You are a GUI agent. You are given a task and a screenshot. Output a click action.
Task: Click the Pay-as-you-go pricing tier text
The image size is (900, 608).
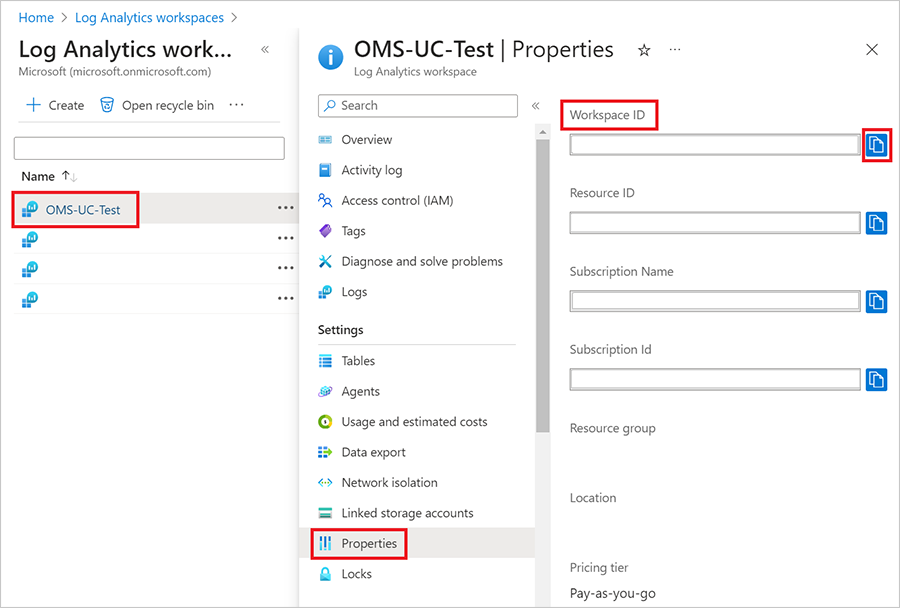612,593
